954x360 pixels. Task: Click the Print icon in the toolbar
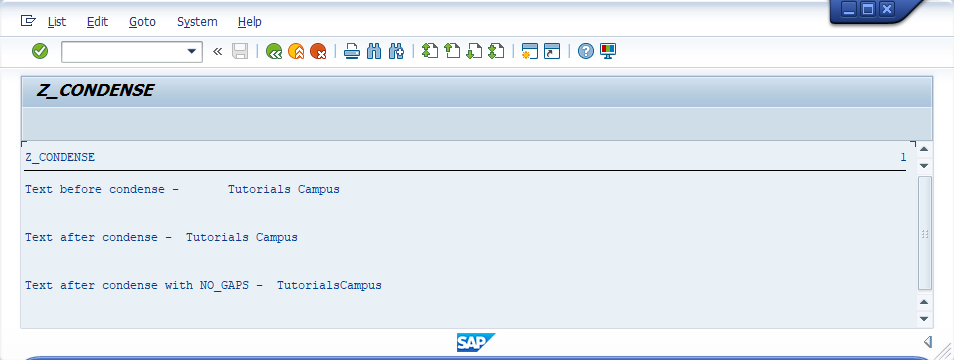click(x=352, y=51)
